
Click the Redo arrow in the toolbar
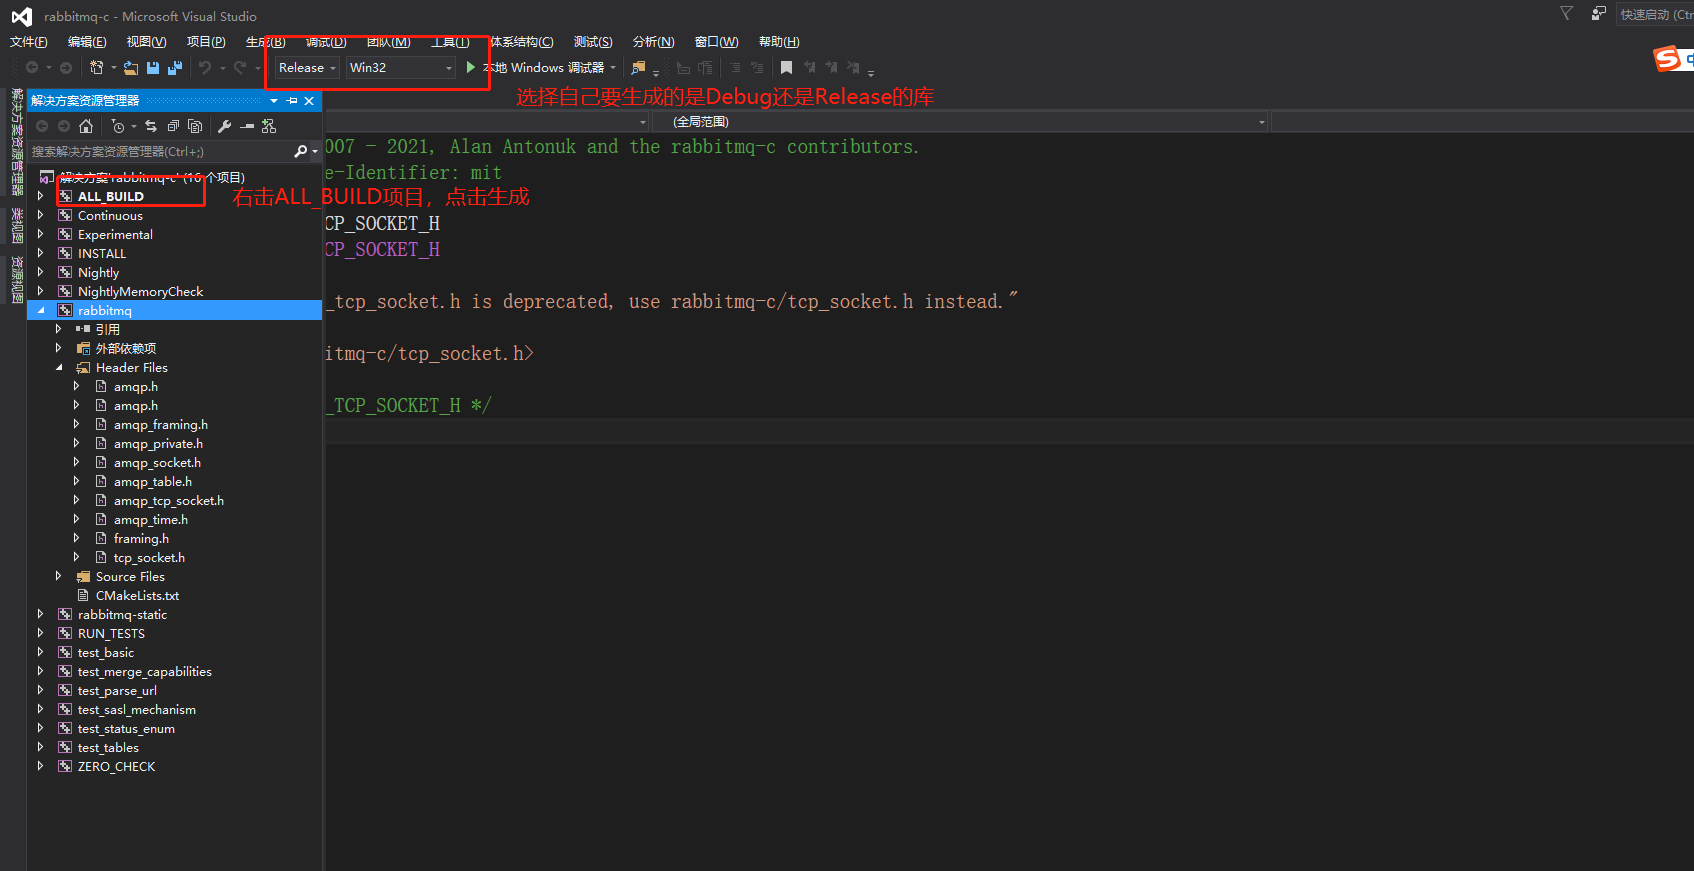point(240,67)
